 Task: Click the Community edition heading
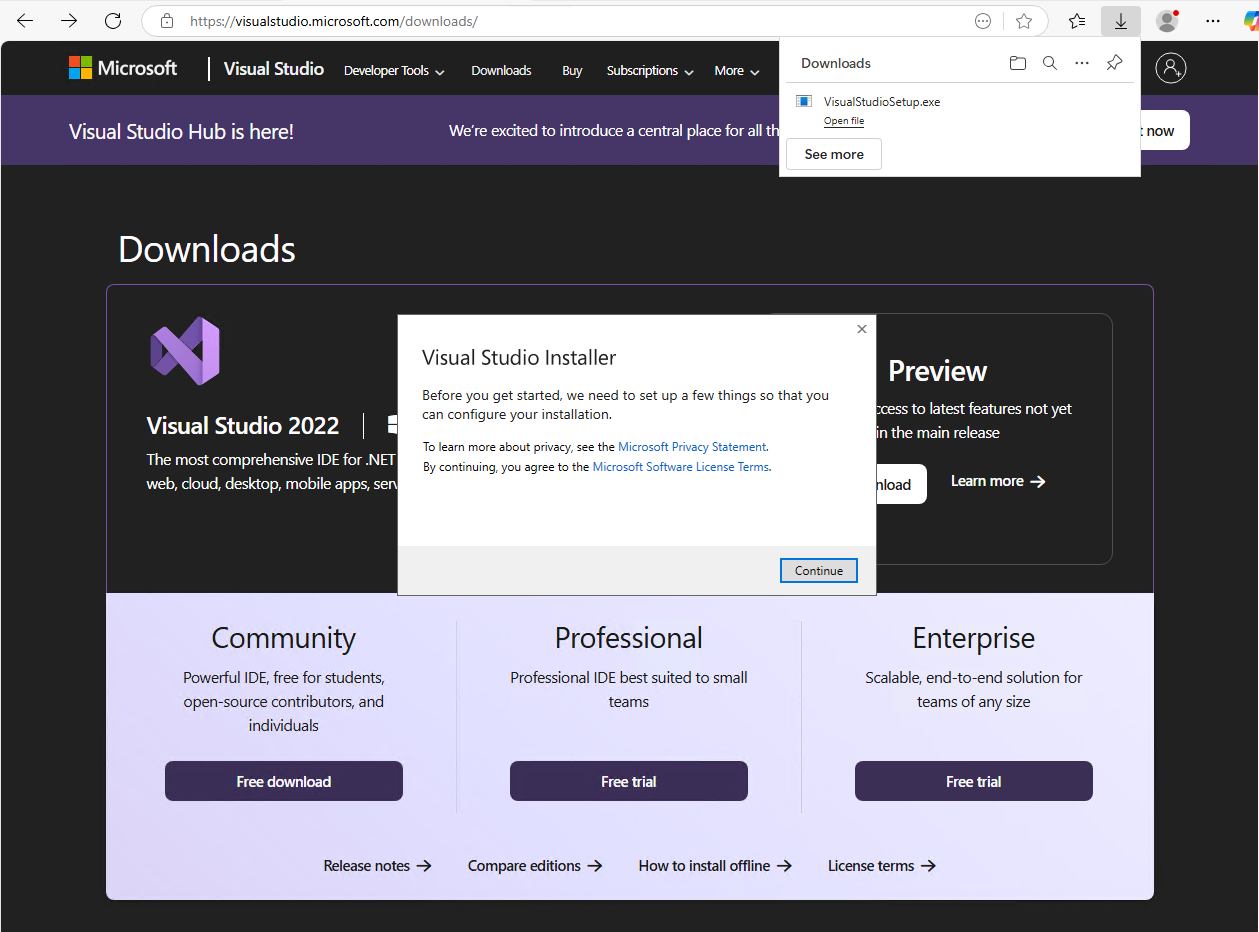pyautogui.click(x=284, y=638)
